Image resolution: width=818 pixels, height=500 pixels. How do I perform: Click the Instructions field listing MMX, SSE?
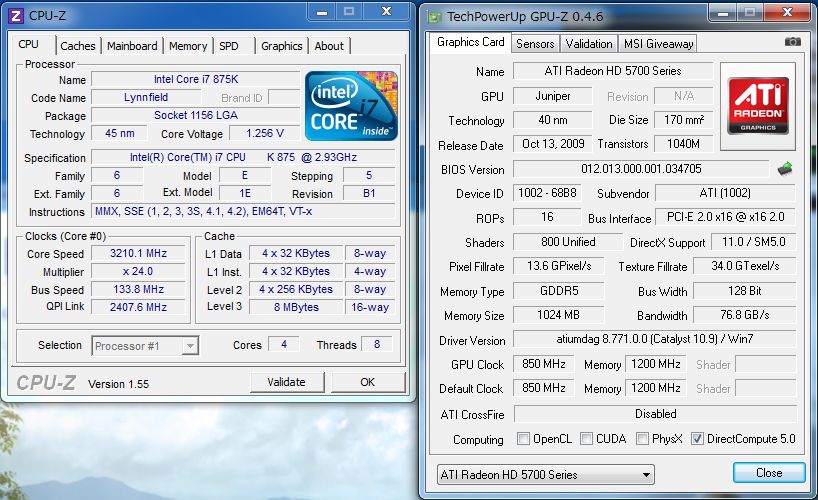pyautogui.click(x=243, y=211)
